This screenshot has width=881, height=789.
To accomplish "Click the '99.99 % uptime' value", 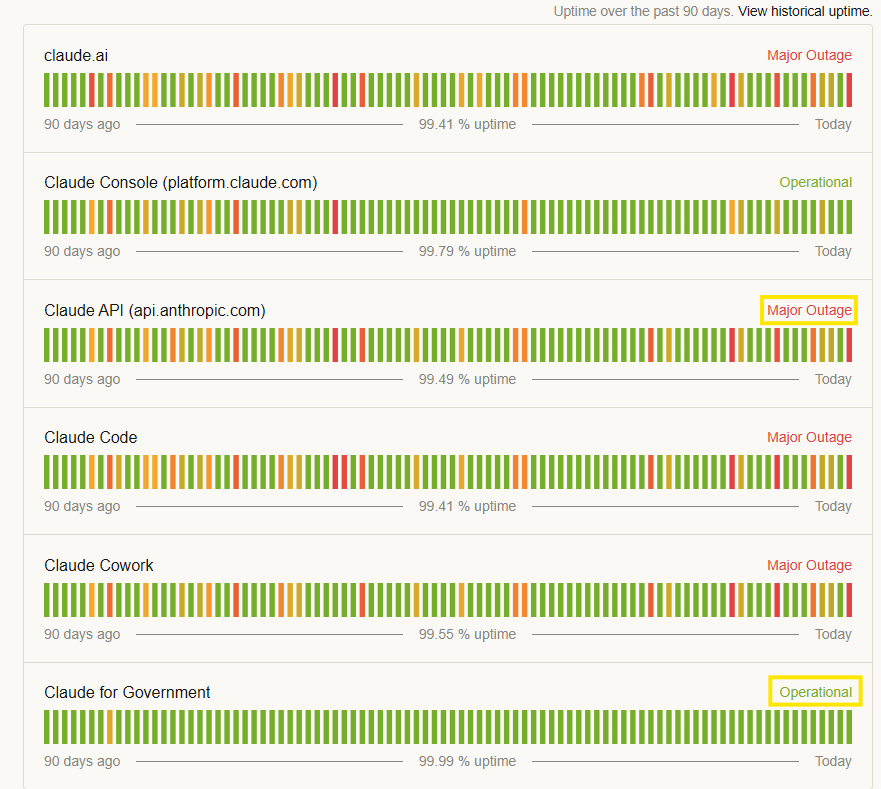I will click(x=467, y=761).
